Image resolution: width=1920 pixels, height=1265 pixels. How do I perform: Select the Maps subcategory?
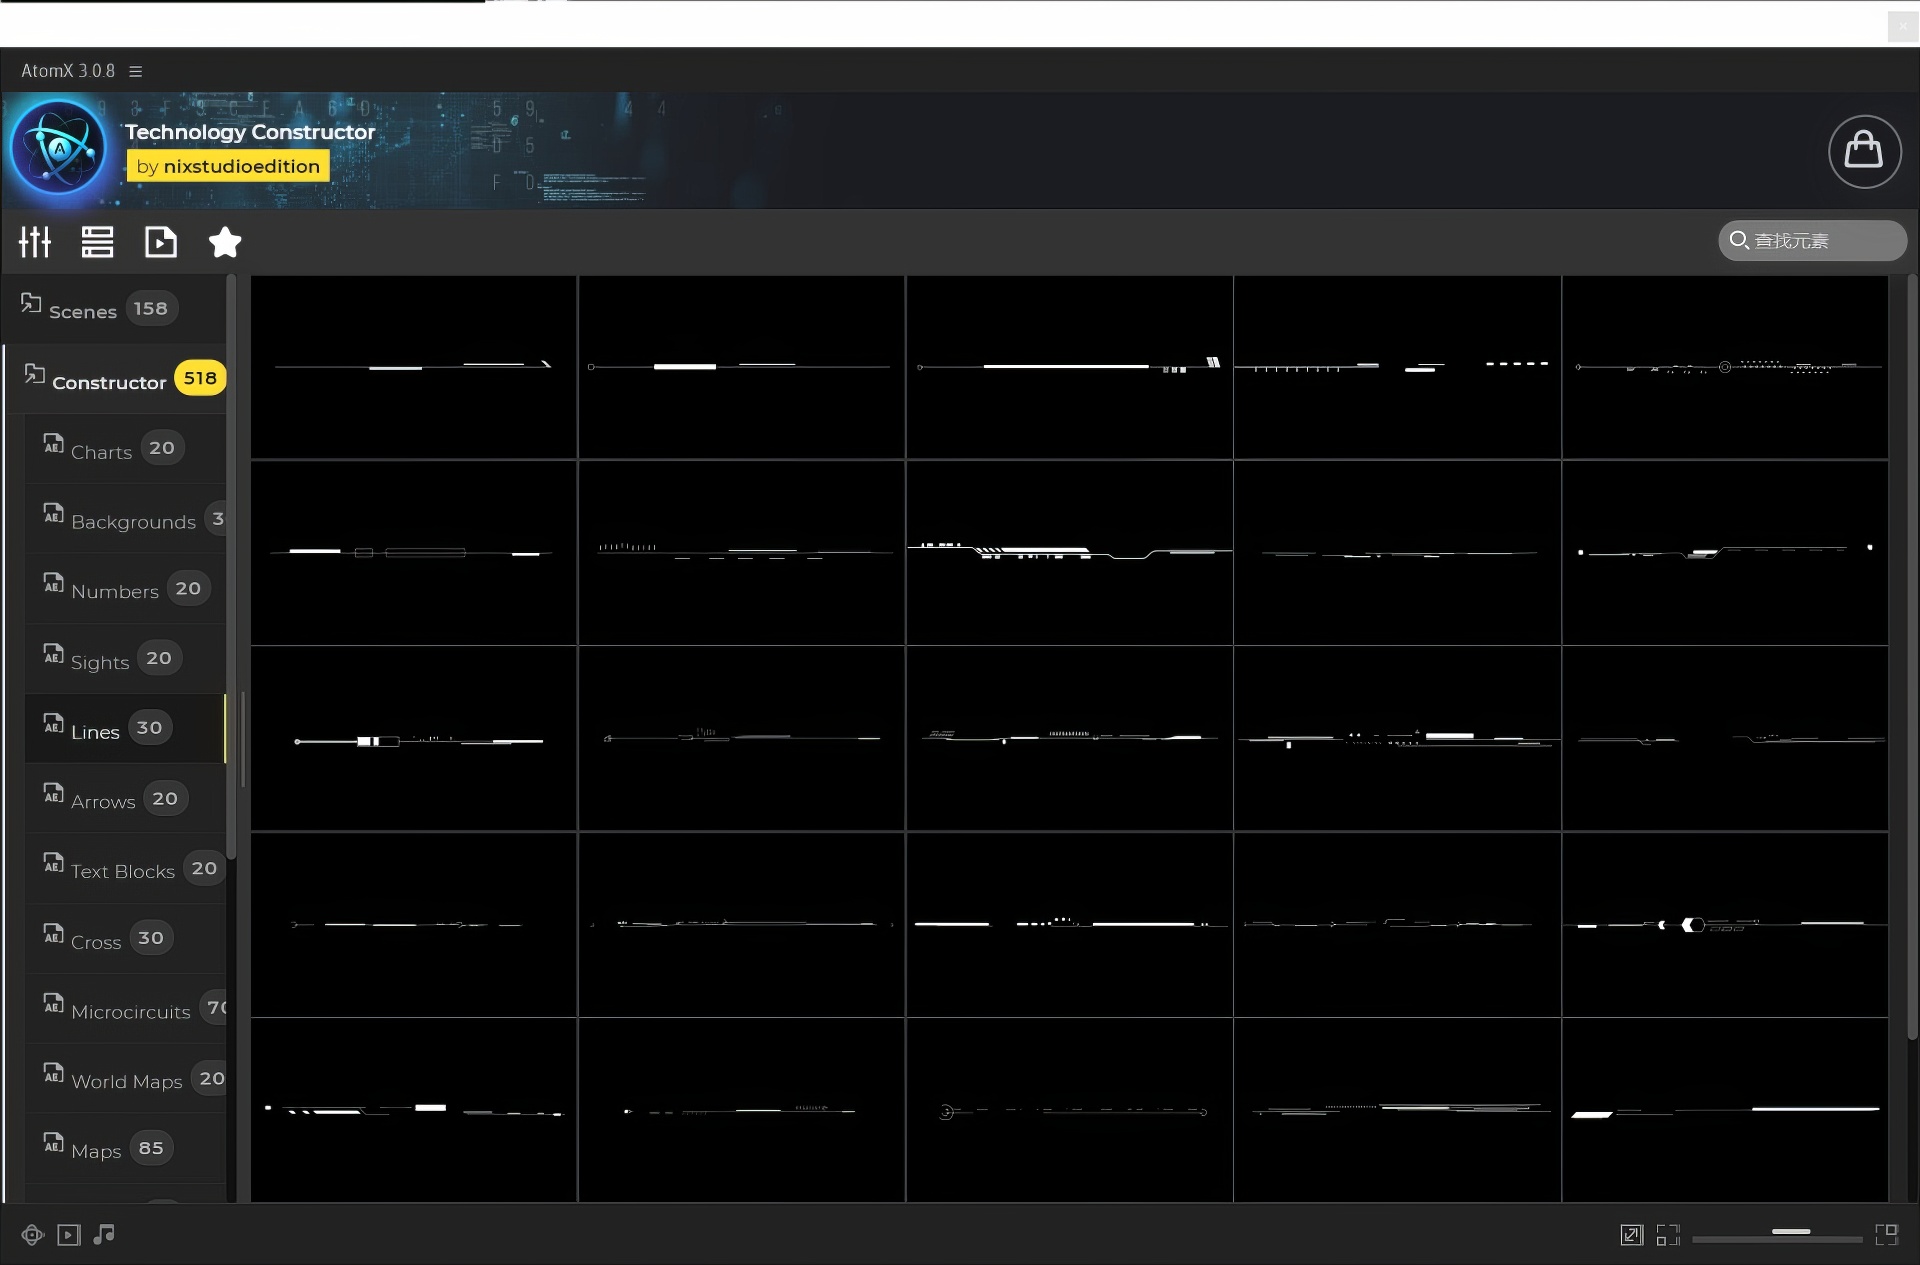(x=125, y=1149)
